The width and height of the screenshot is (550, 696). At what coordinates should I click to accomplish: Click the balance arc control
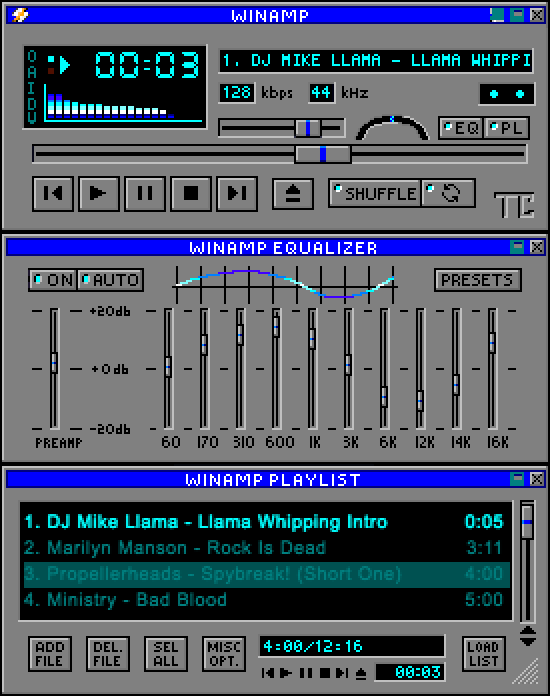[x=392, y=127]
